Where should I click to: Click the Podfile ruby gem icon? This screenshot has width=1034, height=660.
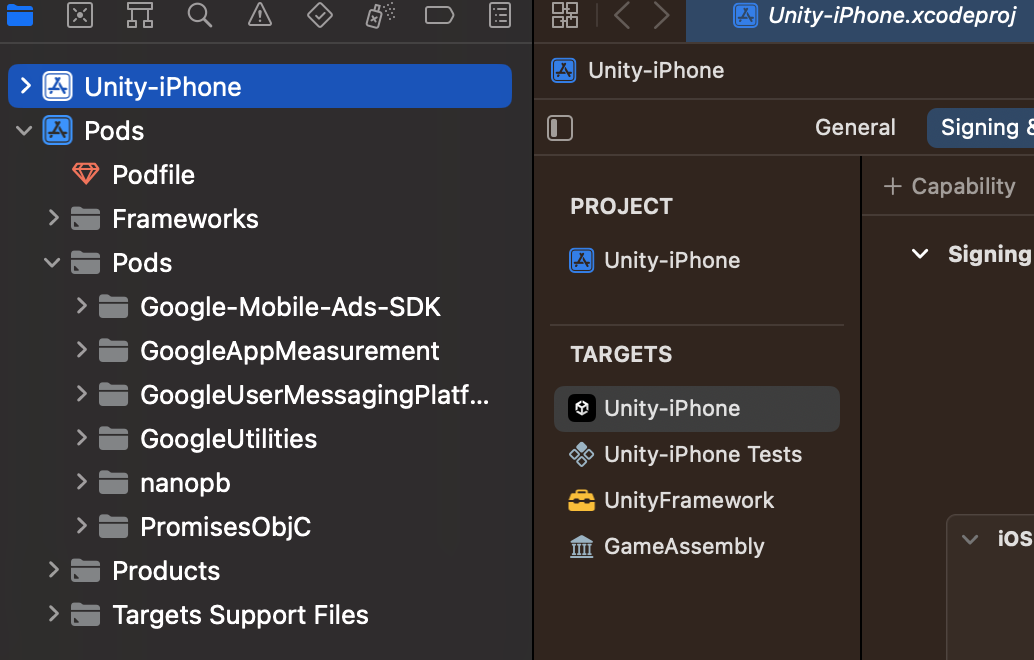(86, 174)
